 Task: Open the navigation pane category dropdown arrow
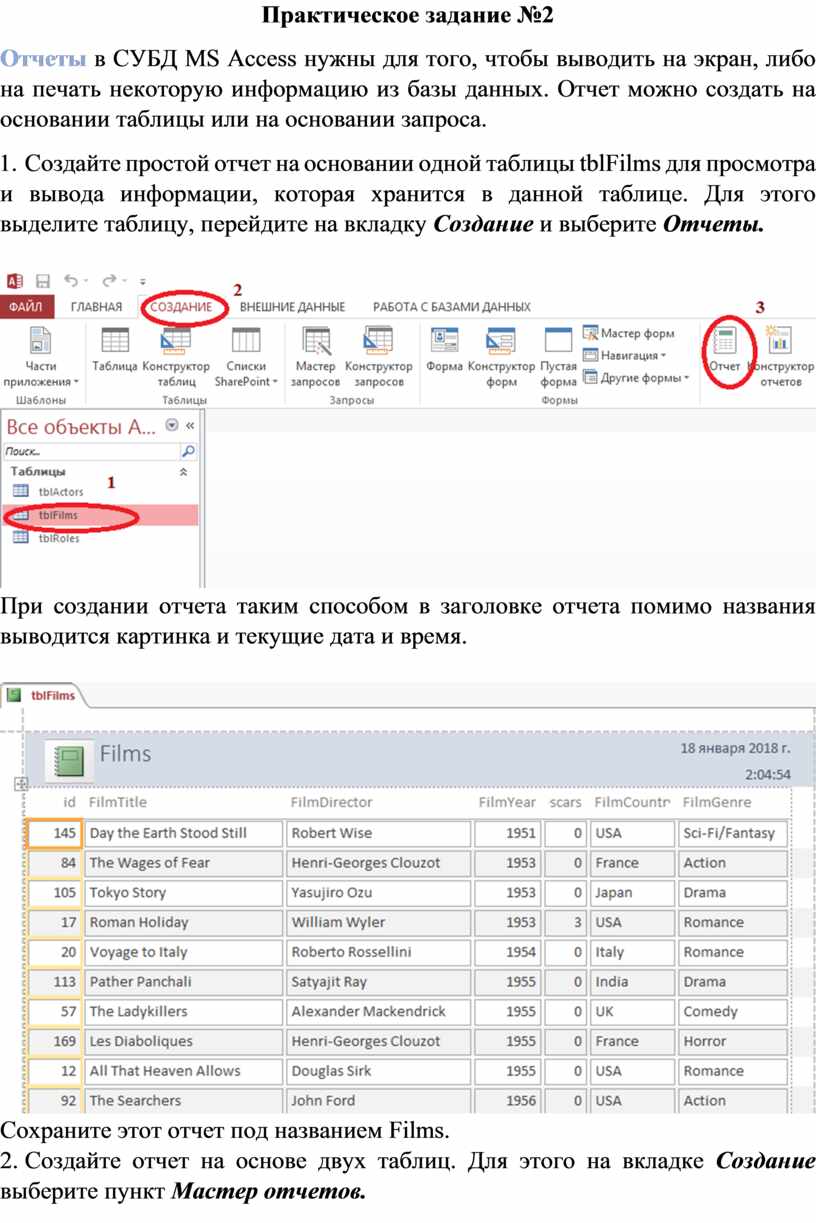(172, 425)
